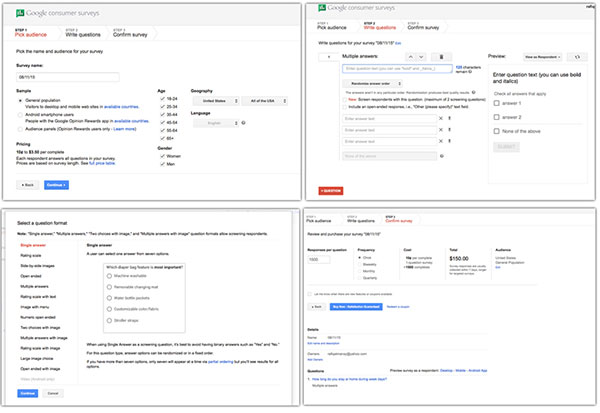
Task: Click Continue on Select a question format screen
Action: click(x=28, y=393)
